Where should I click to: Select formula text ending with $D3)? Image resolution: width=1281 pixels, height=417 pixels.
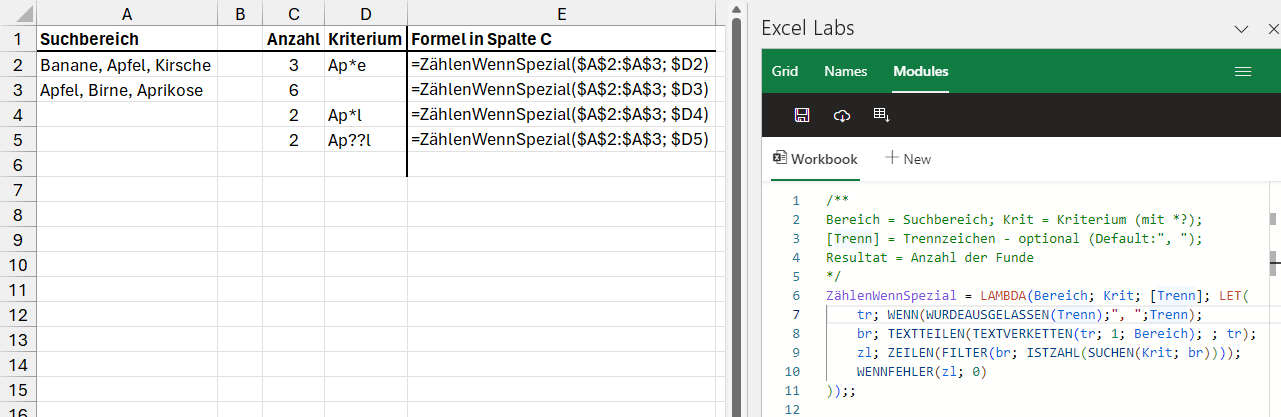pos(560,90)
